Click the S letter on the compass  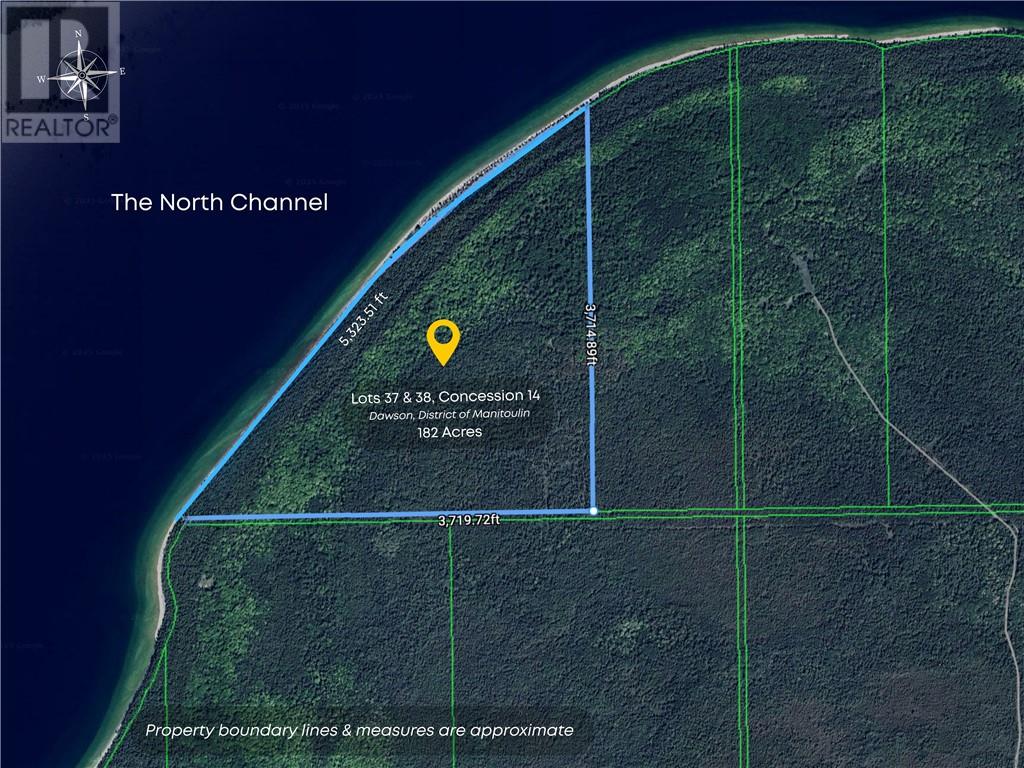(x=86, y=117)
